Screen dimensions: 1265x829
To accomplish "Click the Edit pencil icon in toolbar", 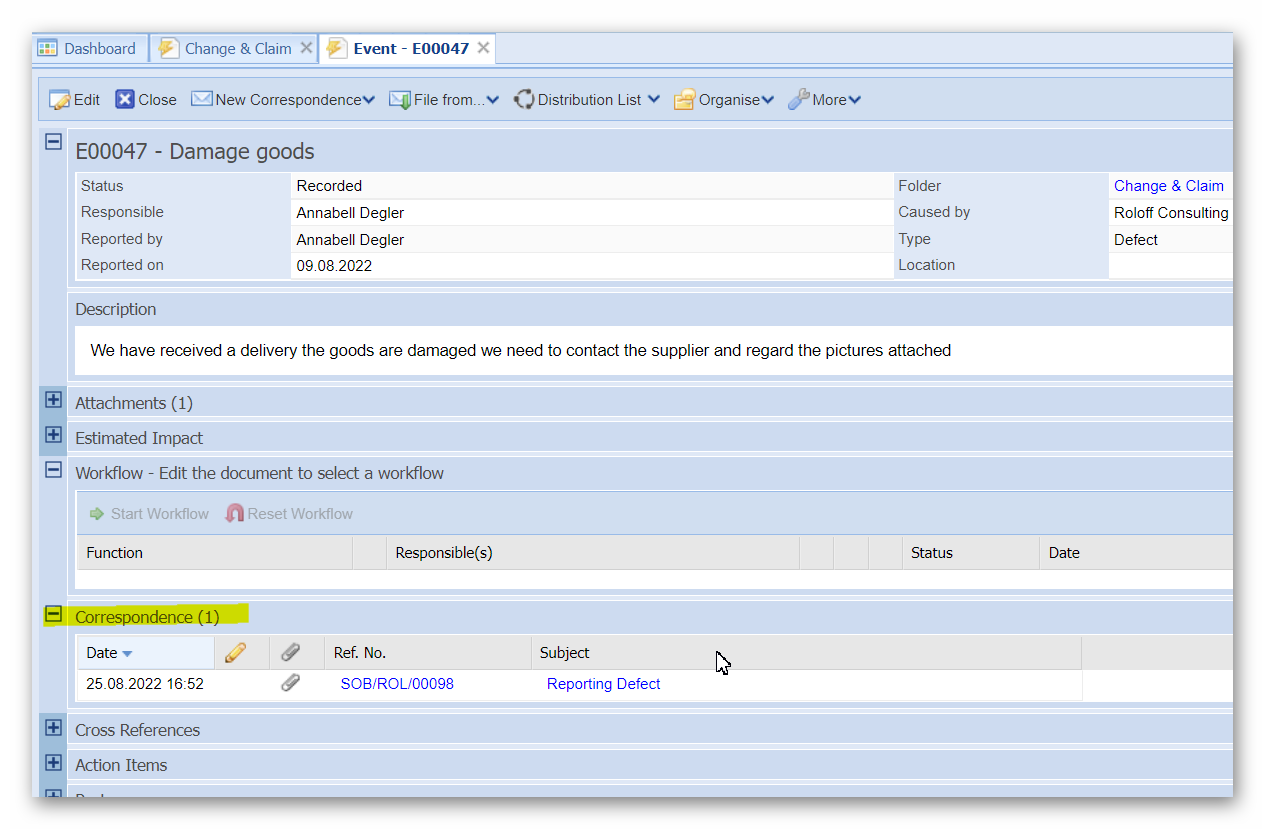I will coord(60,100).
